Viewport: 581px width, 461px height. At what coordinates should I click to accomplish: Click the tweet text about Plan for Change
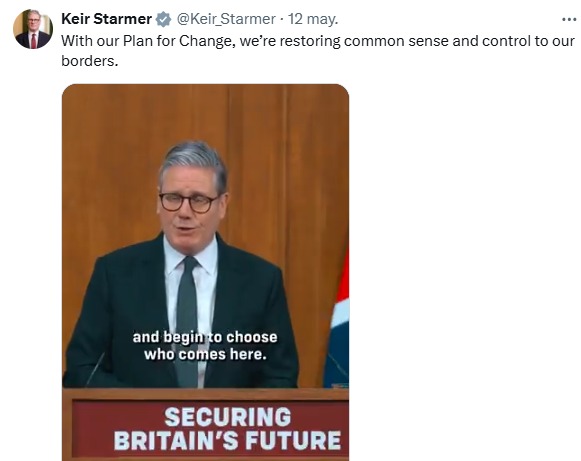click(318, 51)
